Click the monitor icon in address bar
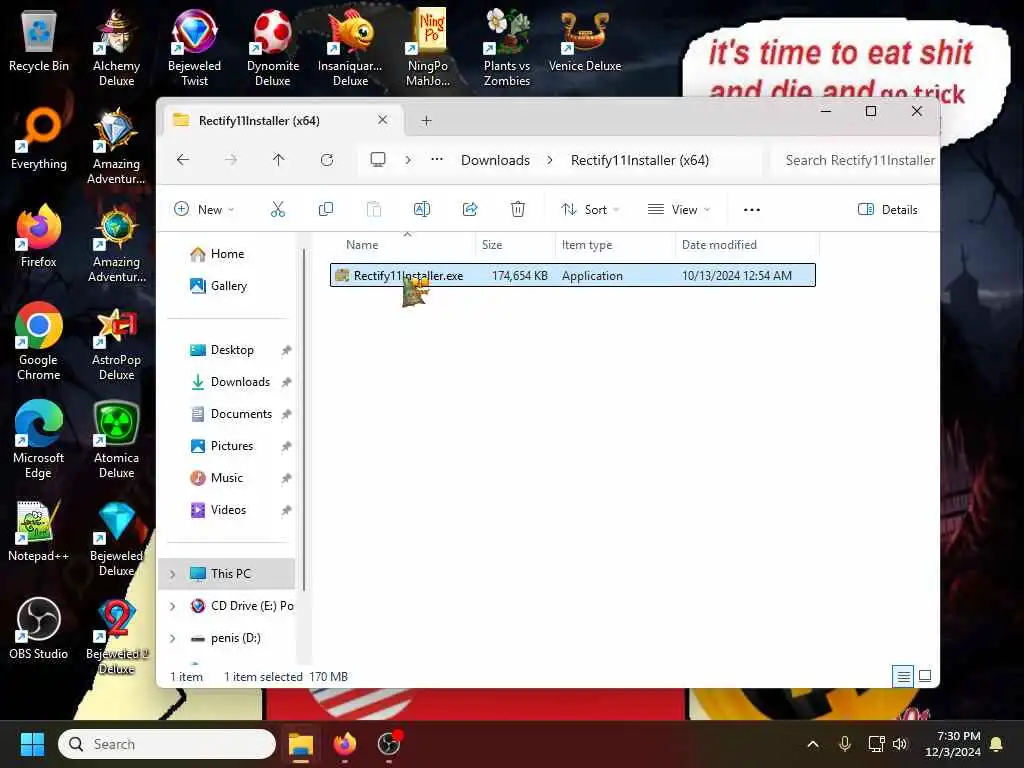The width and height of the screenshot is (1024, 768). (377, 159)
